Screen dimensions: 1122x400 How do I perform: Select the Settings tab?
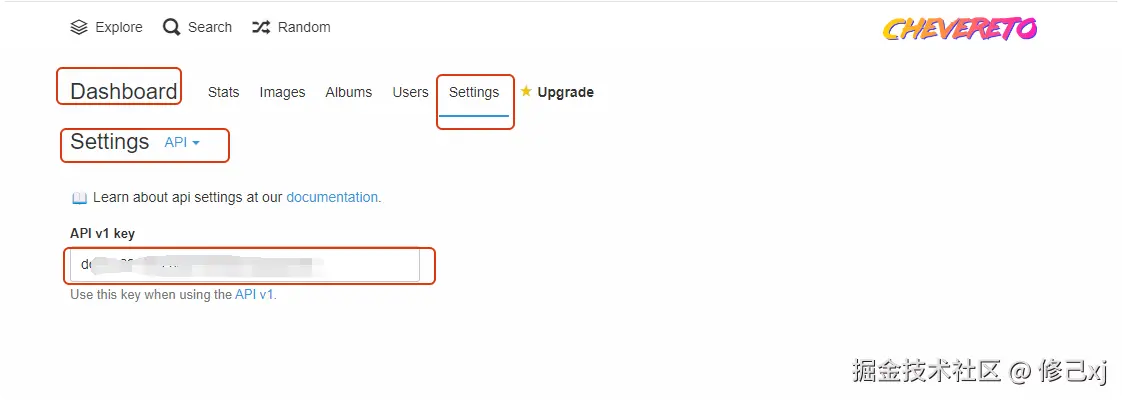(474, 92)
